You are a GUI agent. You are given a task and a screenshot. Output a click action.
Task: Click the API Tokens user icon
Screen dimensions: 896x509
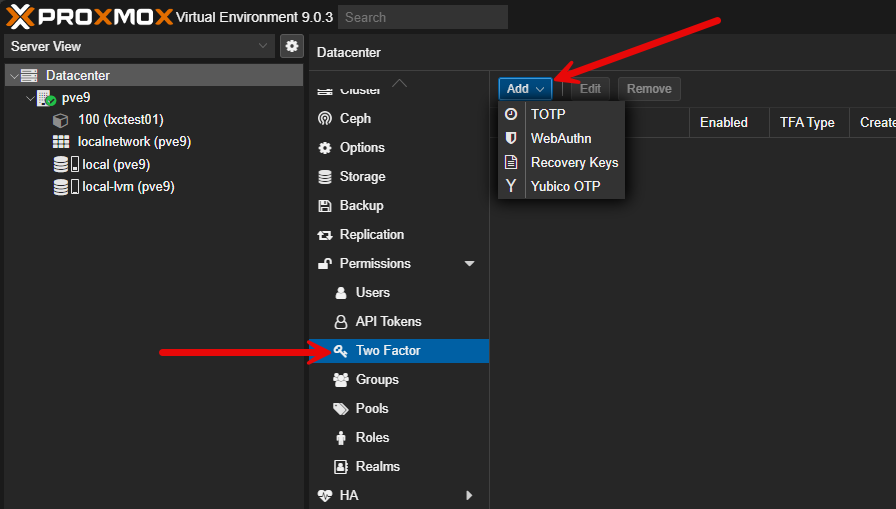[x=340, y=321]
